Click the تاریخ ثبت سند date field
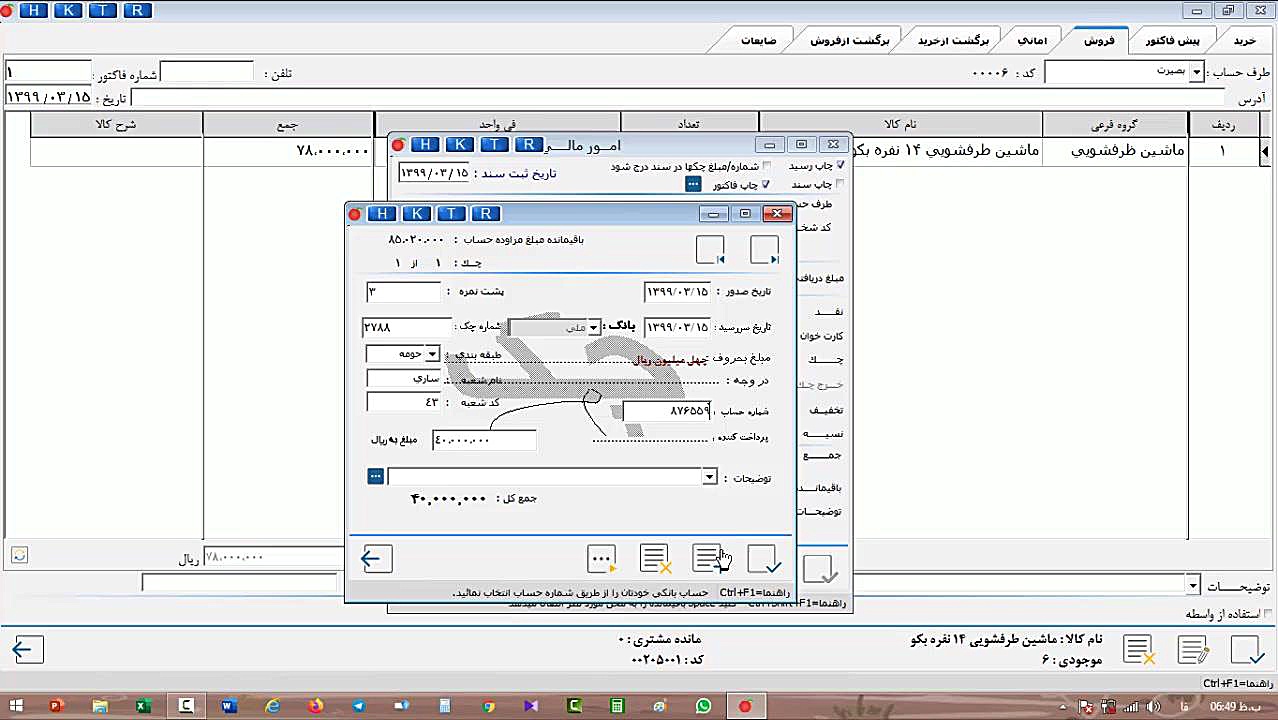 [x=434, y=173]
